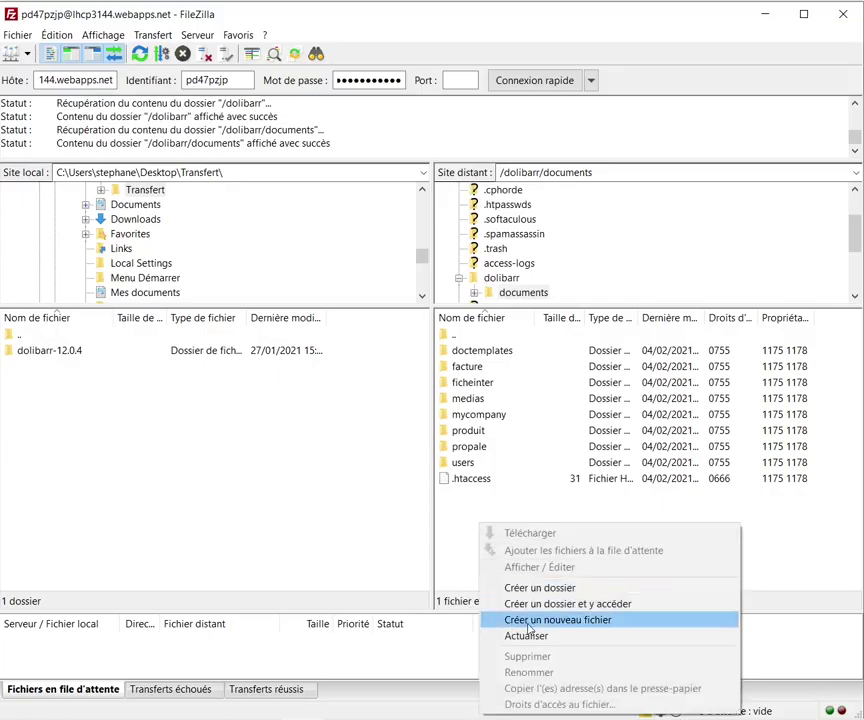Open the Serveur menu
This screenshot has height=720, width=864.
[x=197, y=35]
